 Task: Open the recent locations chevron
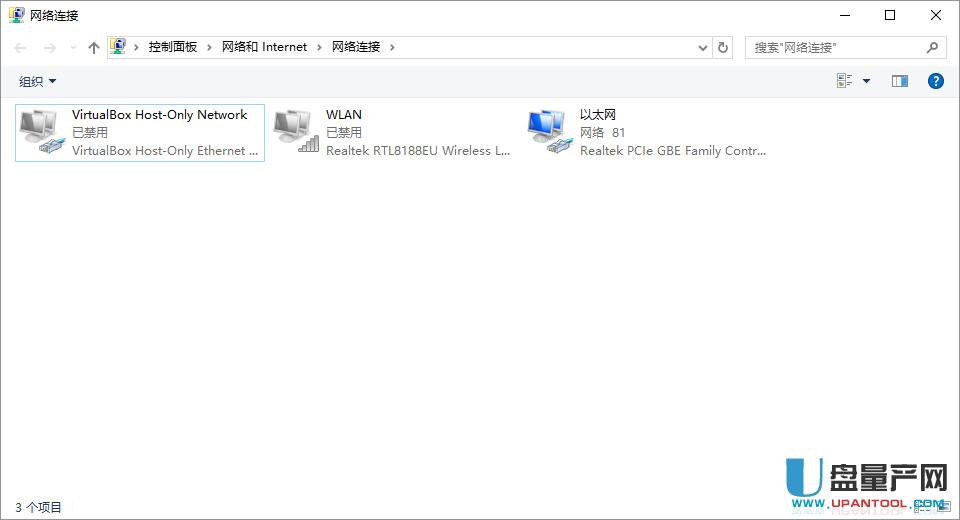click(74, 47)
